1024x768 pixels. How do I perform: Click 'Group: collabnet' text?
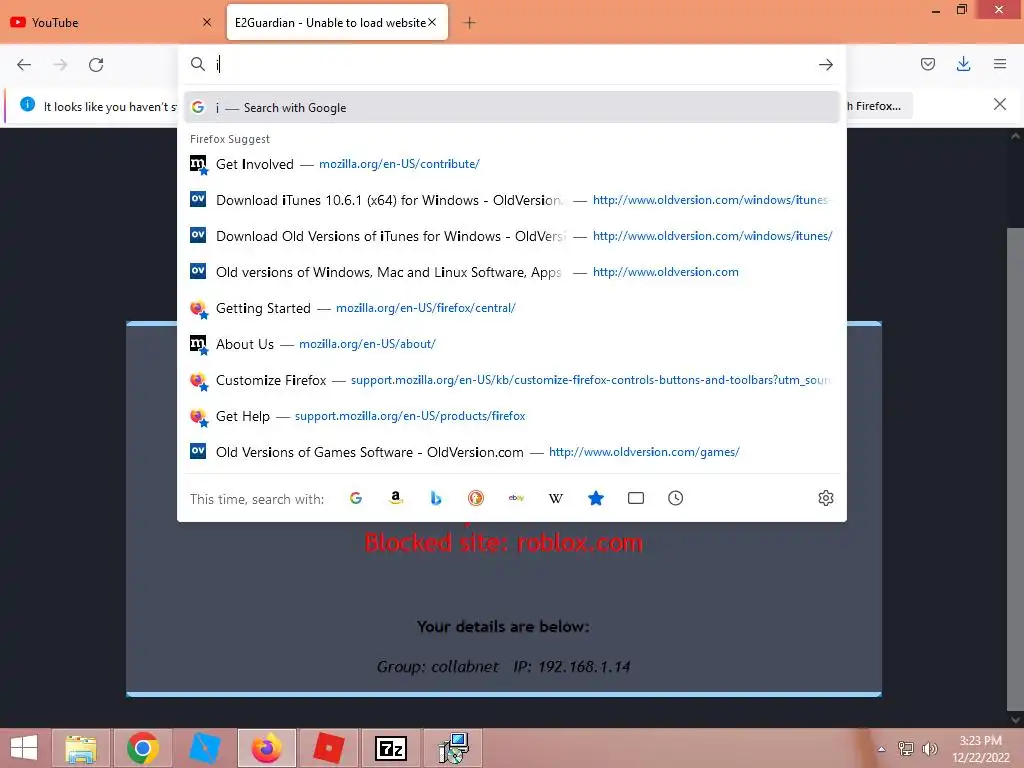(x=438, y=667)
